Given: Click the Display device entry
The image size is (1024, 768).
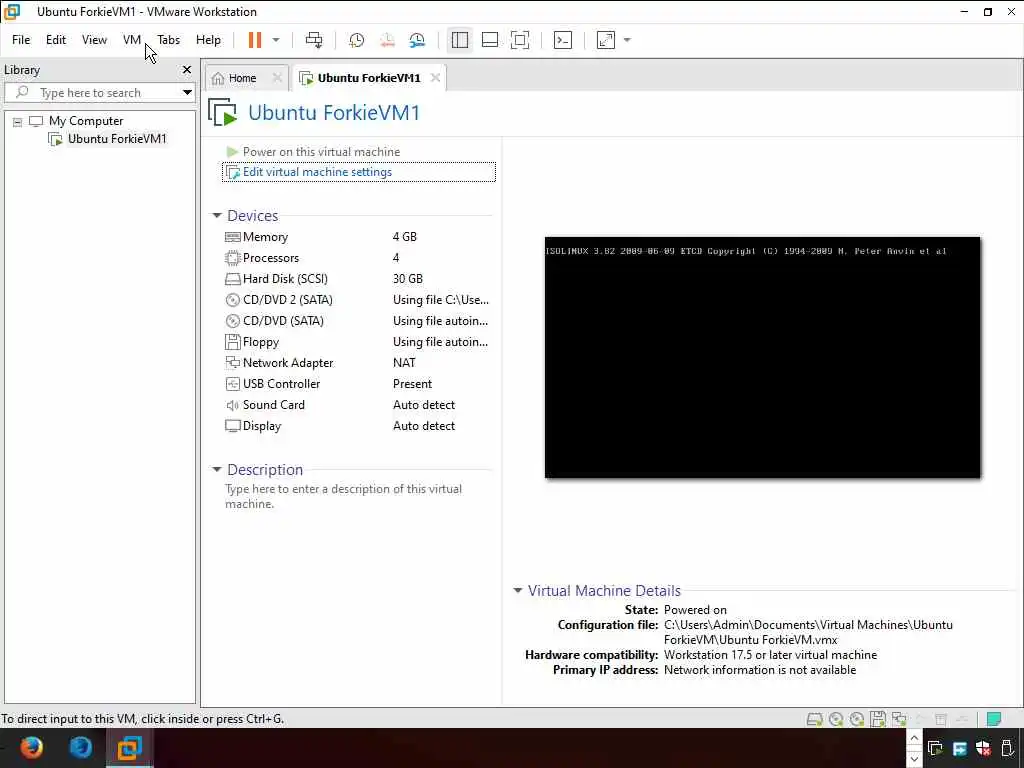Looking at the screenshot, I should point(261,426).
